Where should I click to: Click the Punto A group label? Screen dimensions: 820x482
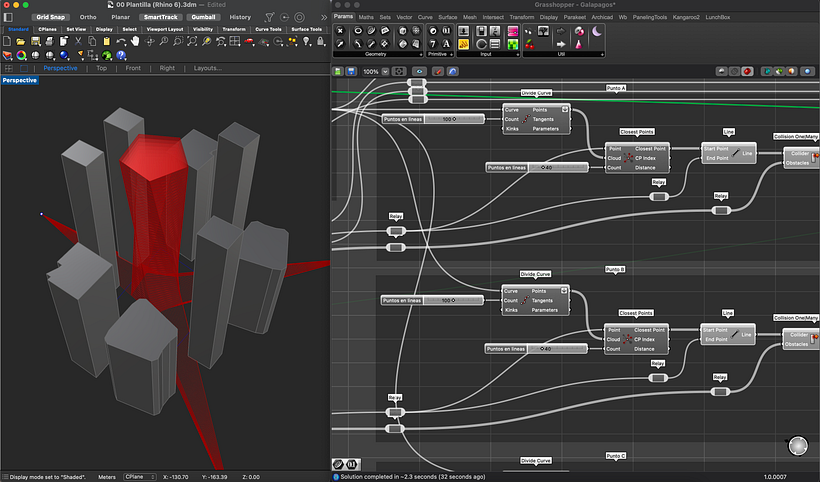[616, 88]
